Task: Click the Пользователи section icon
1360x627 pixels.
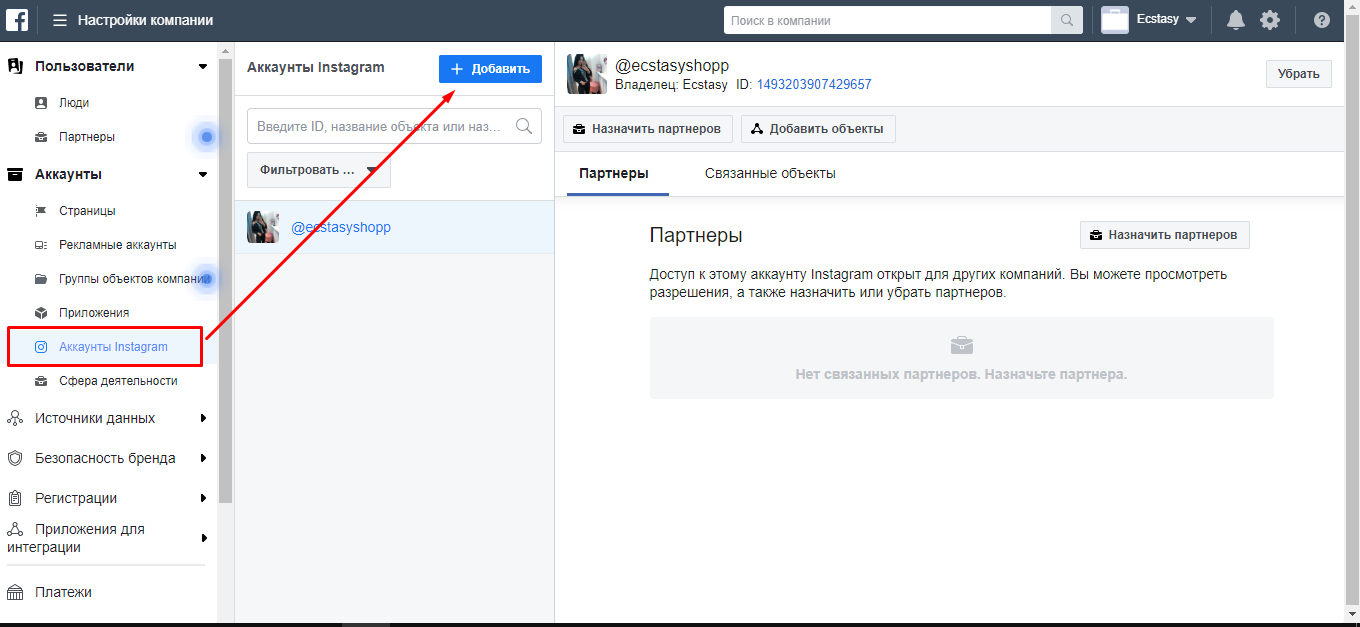Action: (x=15, y=66)
